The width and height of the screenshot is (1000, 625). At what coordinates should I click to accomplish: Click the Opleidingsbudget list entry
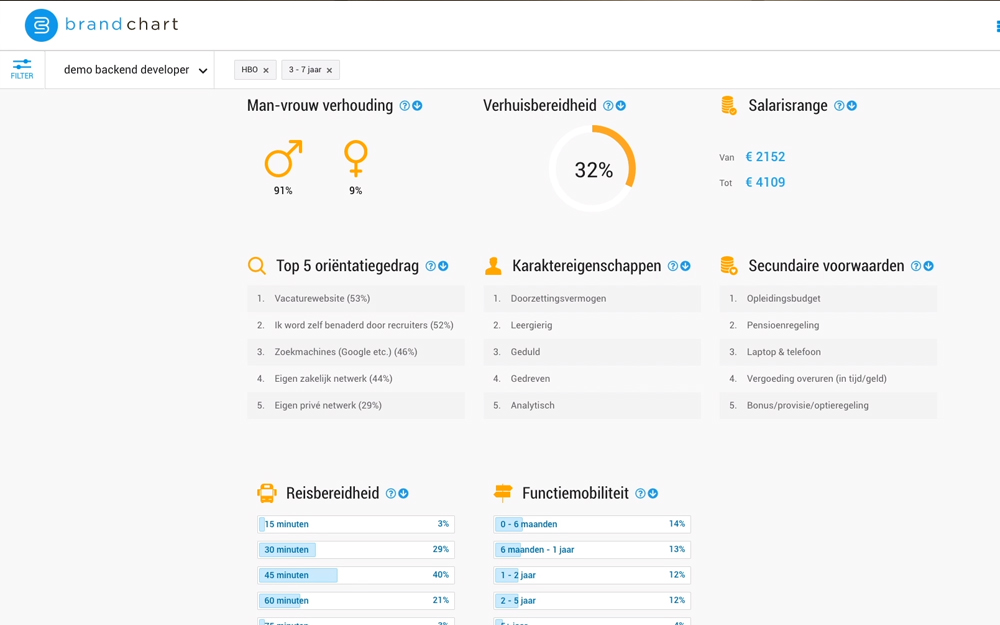click(x=828, y=298)
